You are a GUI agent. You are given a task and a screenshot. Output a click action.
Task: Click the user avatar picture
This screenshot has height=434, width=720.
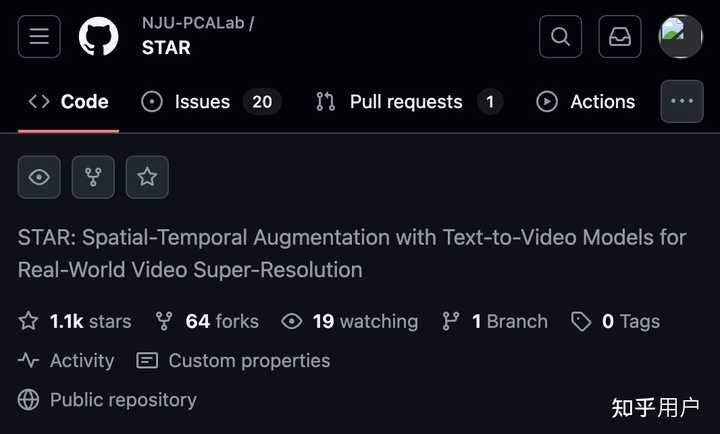(x=680, y=37)
